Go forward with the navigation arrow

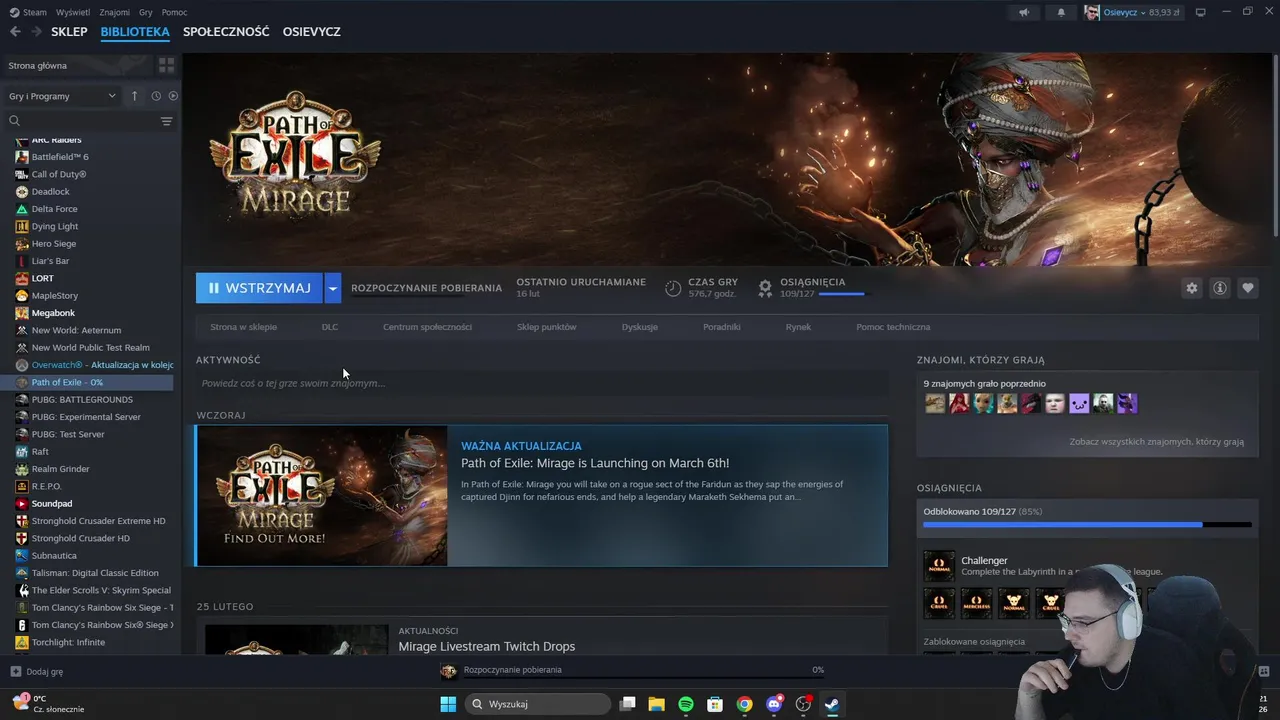(x=36, y=32)
